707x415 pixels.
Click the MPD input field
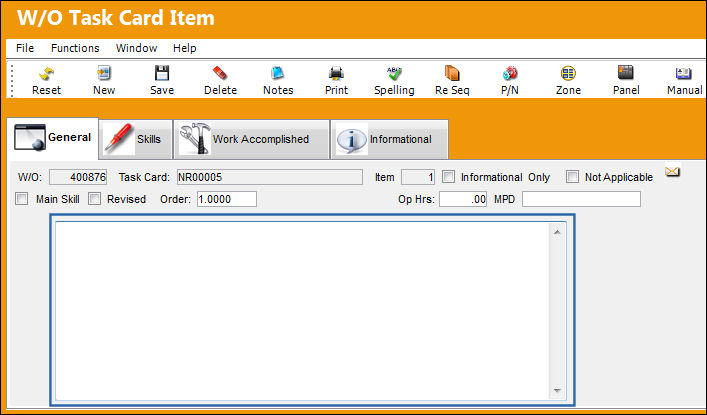(581, 199)
